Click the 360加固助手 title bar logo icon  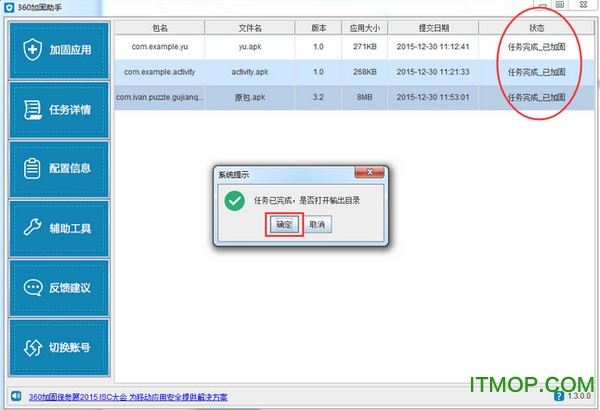(x=9, y=7)
